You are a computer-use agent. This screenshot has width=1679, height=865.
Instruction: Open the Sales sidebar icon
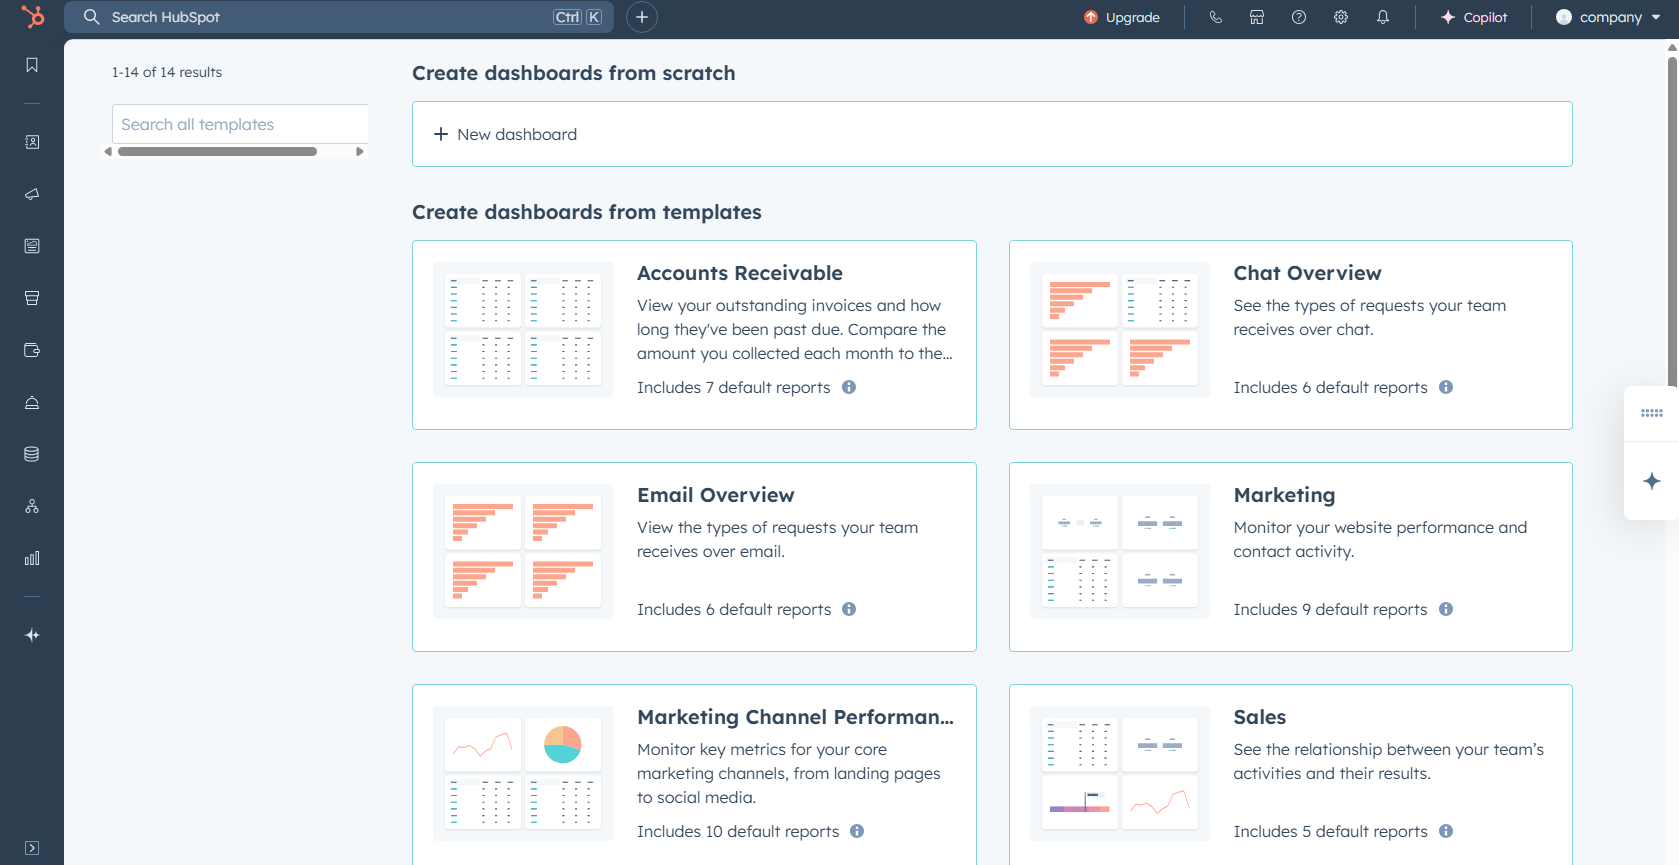(x=32, y=298)
